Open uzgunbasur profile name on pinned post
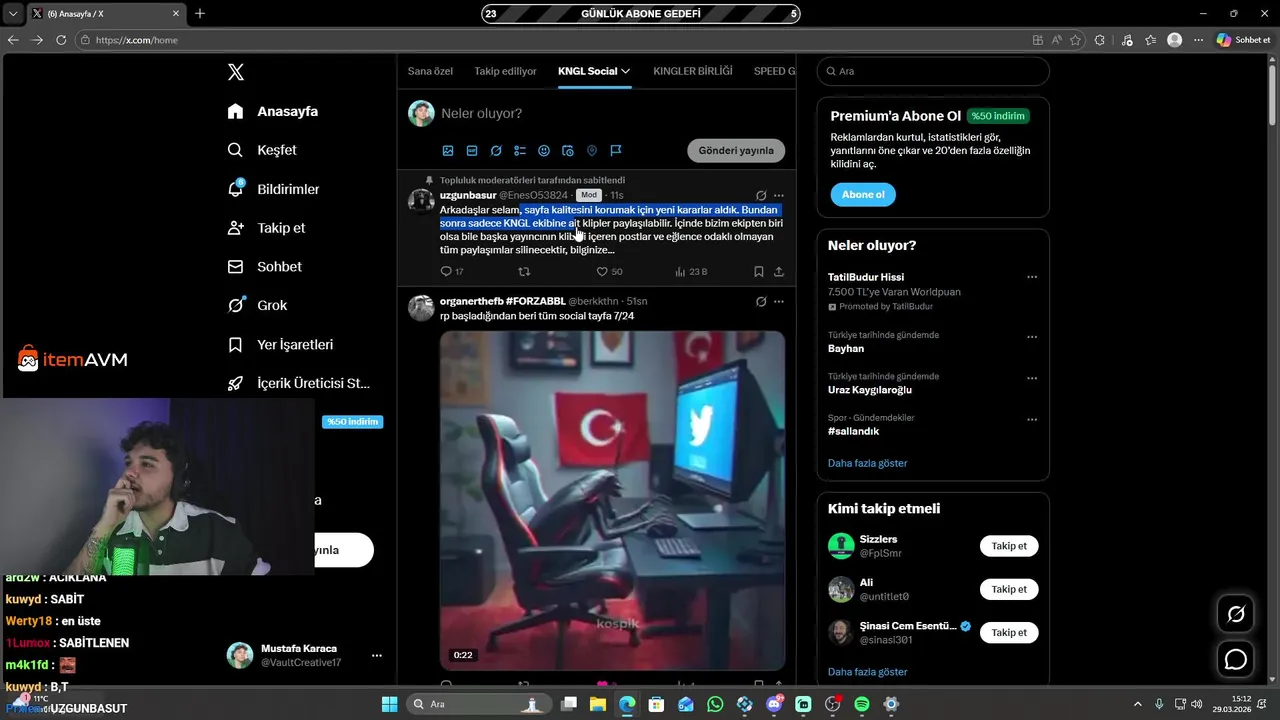The width and height of the screenshot is (1280, 720). click(x=468, y=195)
